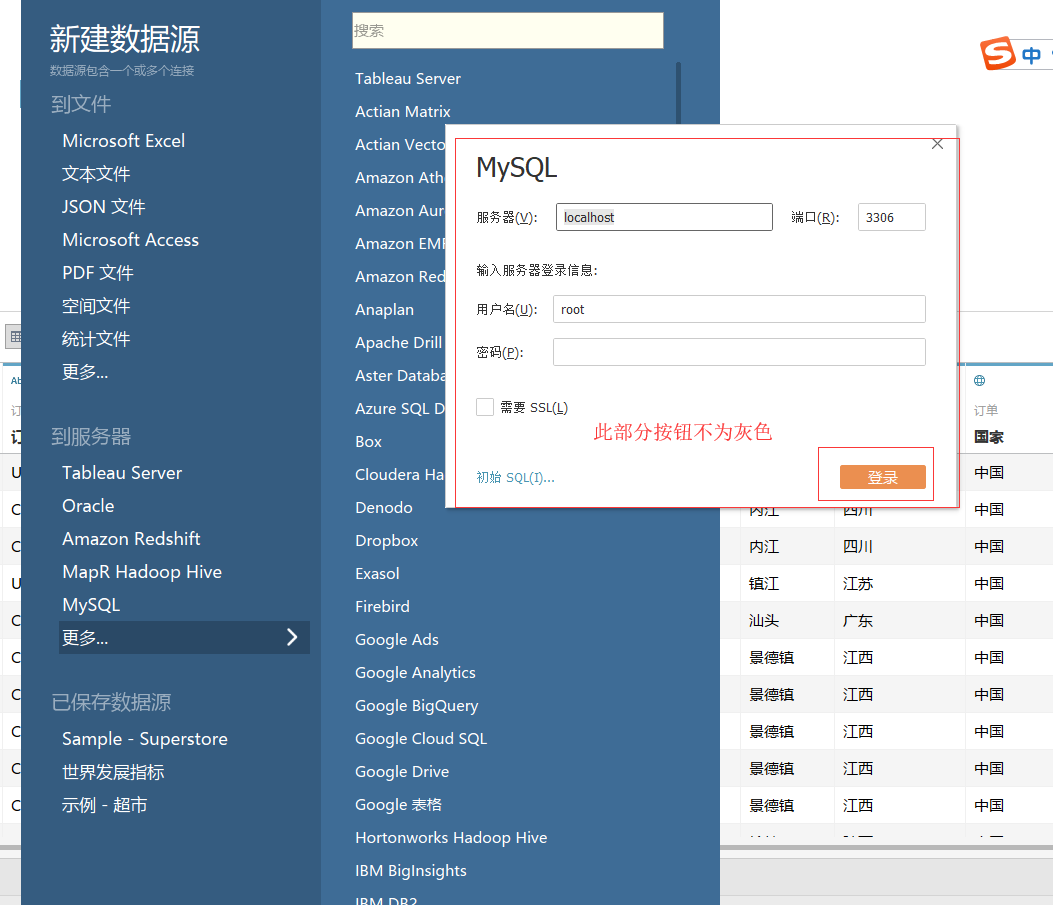1053x905 pixels.
Task: Select Denodo connector
Action: pyautogui.click(x=383, y=508)
